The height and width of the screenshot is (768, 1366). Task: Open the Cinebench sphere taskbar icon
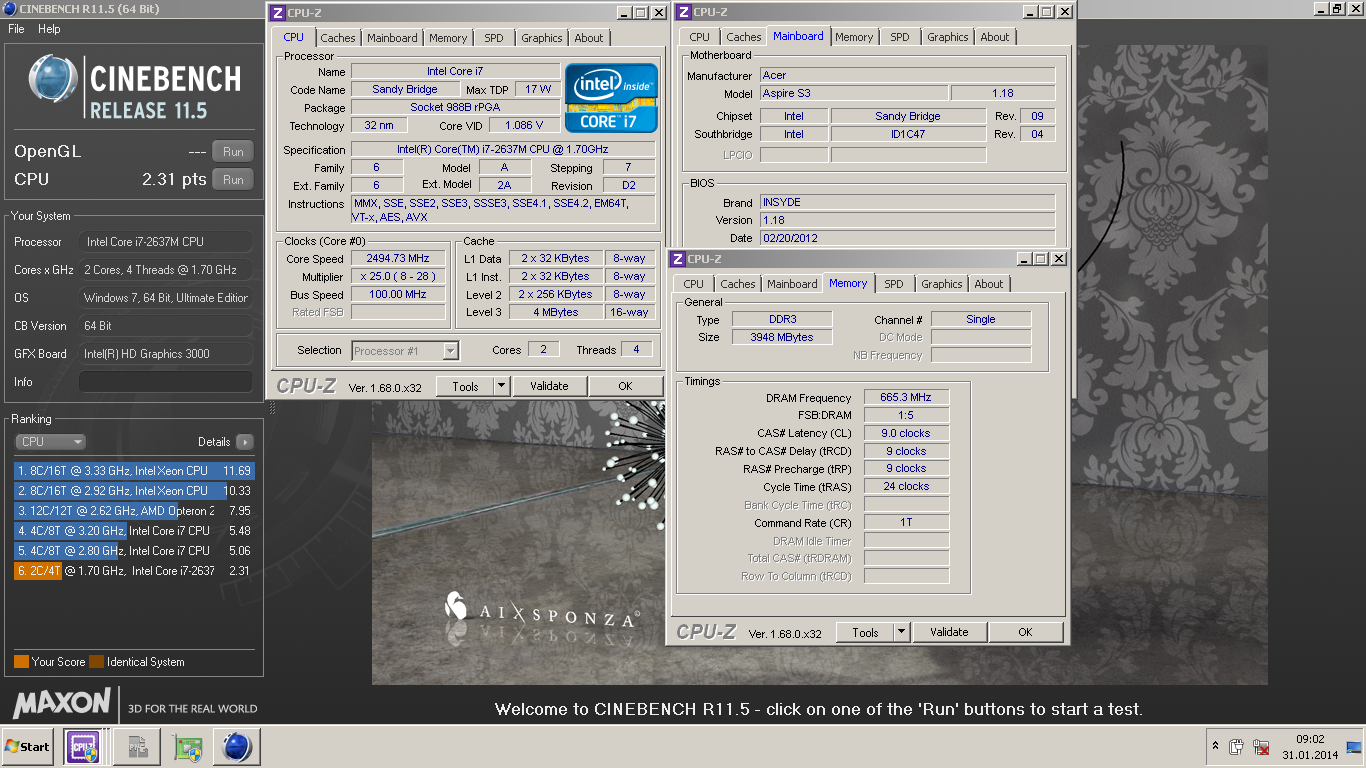pyautogui.click(x=237, y=746)
